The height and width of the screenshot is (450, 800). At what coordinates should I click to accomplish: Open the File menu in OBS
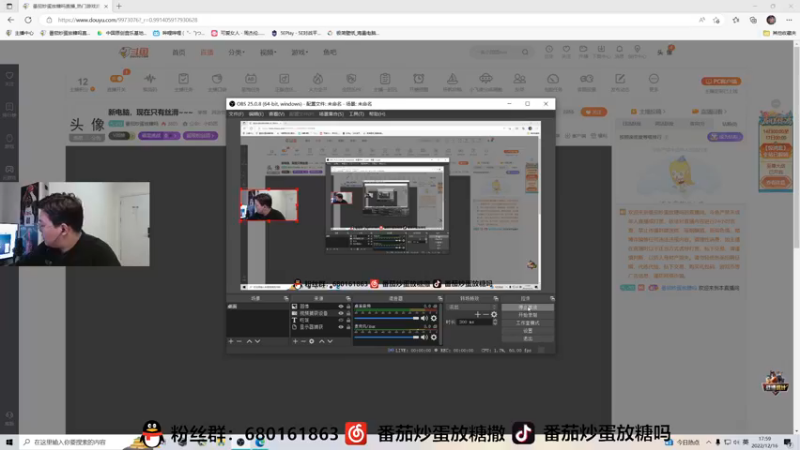(236, 114)
